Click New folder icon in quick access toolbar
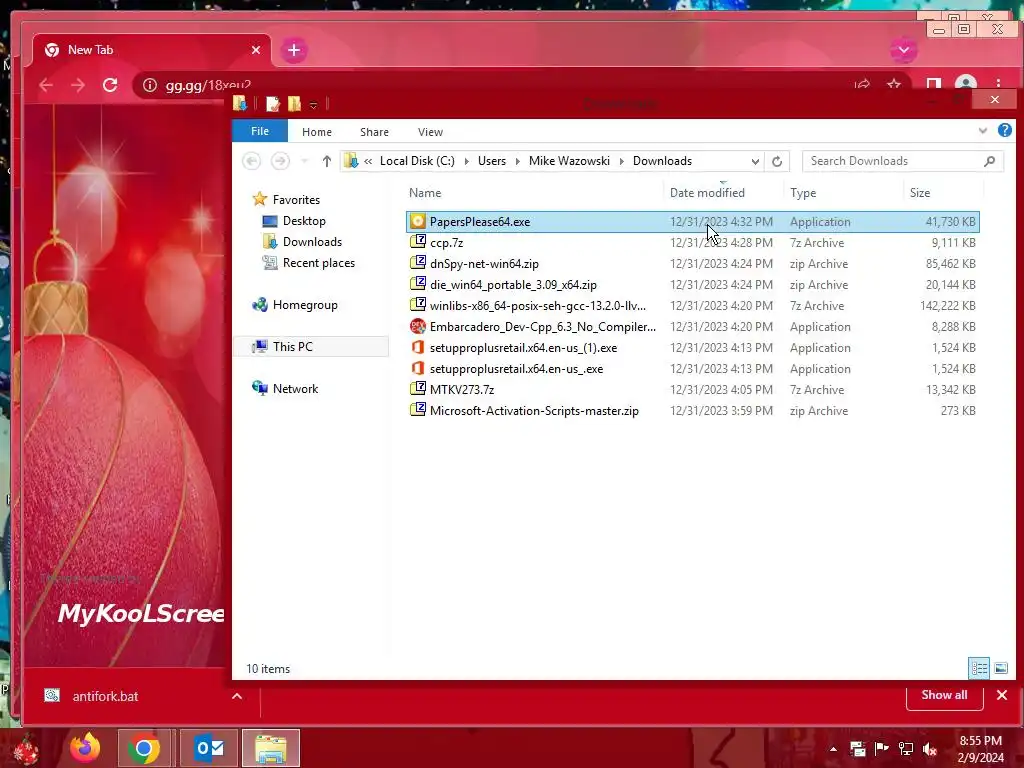 coord(295,104)
